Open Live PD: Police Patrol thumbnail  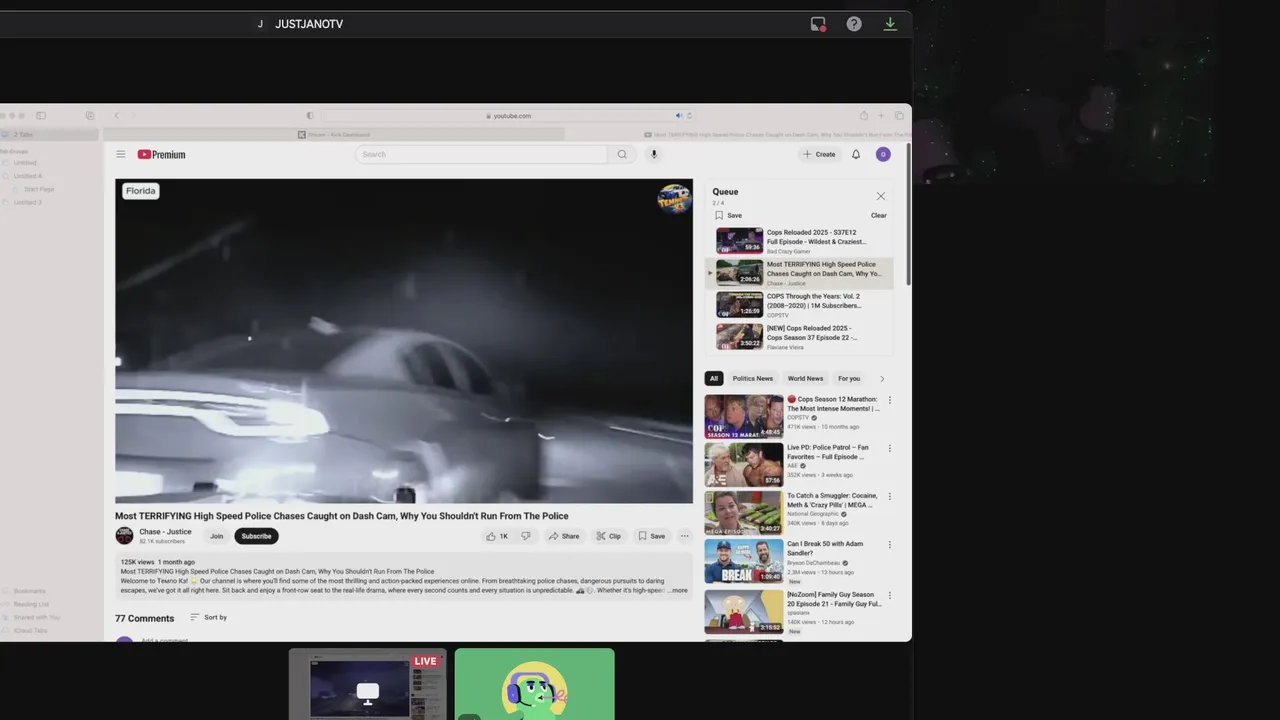(x=744, y=465)
